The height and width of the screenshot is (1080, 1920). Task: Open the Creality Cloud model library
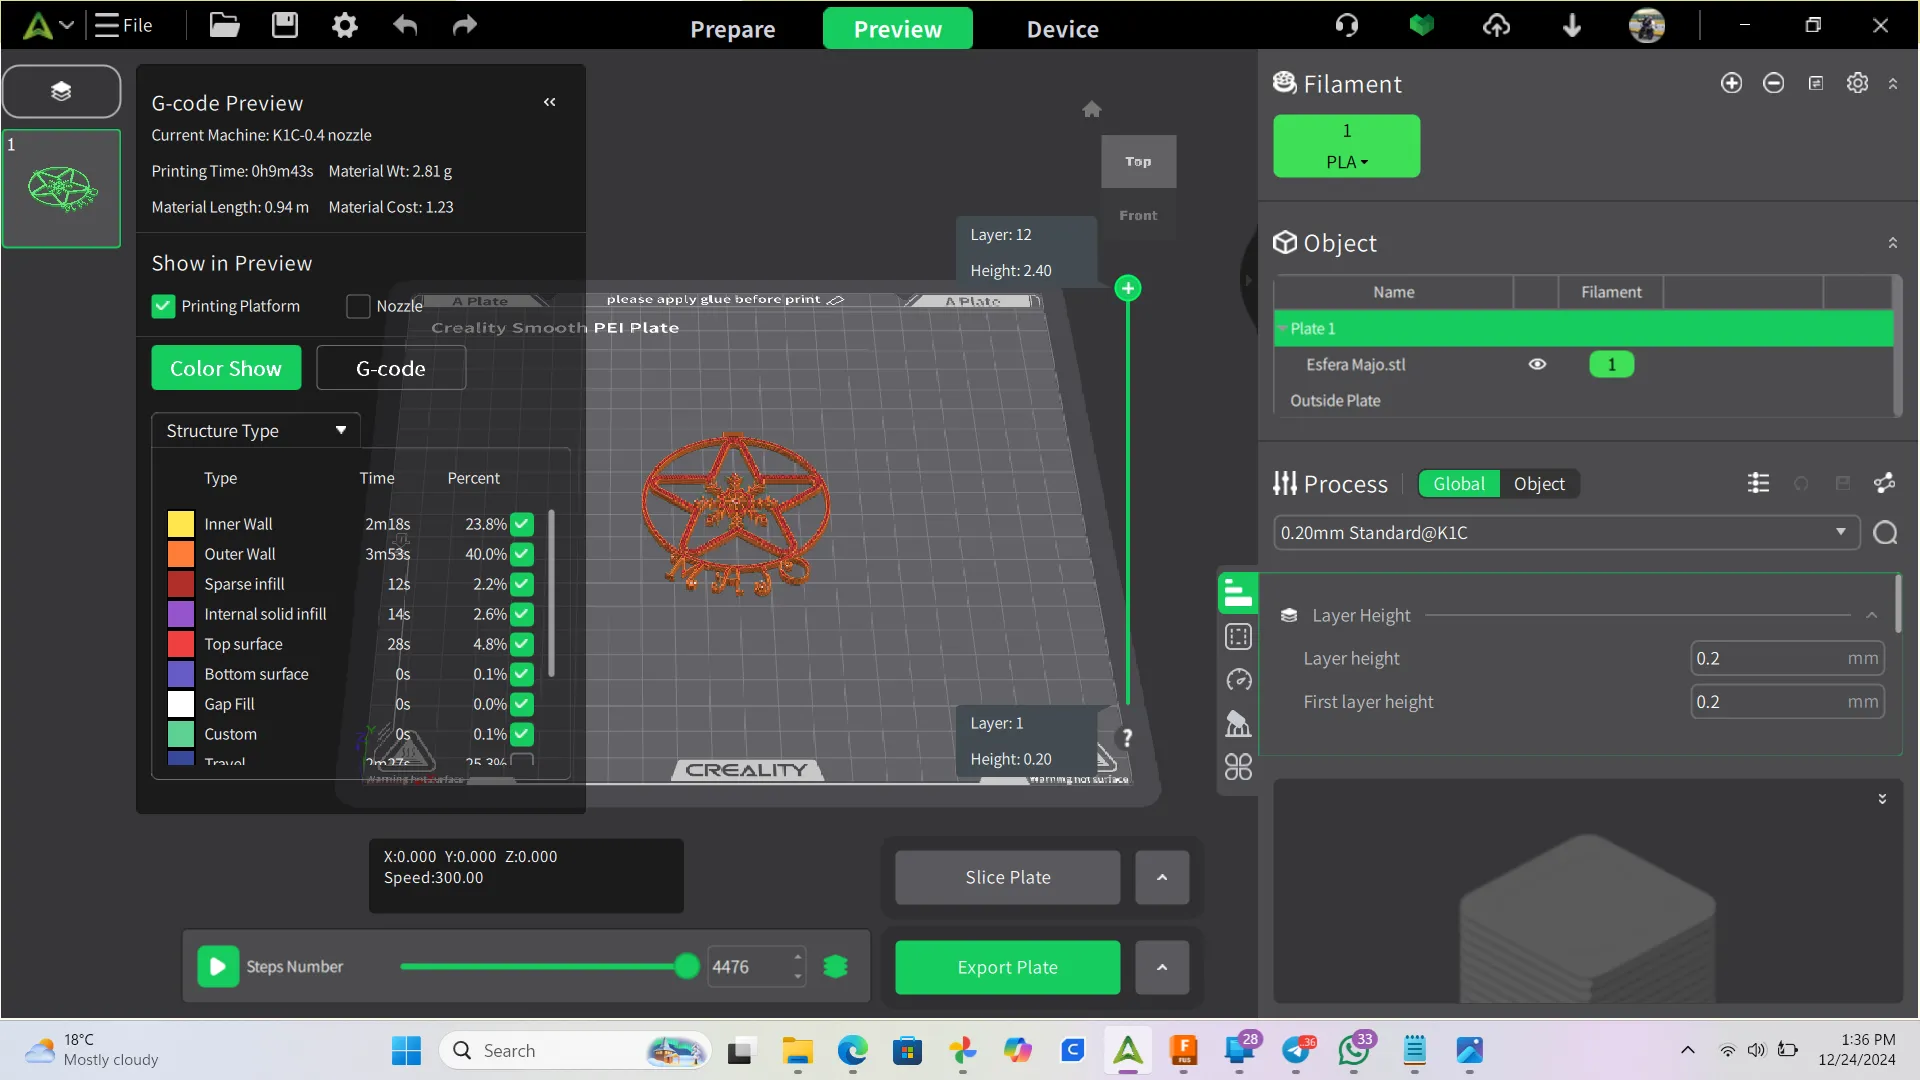[1421, 25]
